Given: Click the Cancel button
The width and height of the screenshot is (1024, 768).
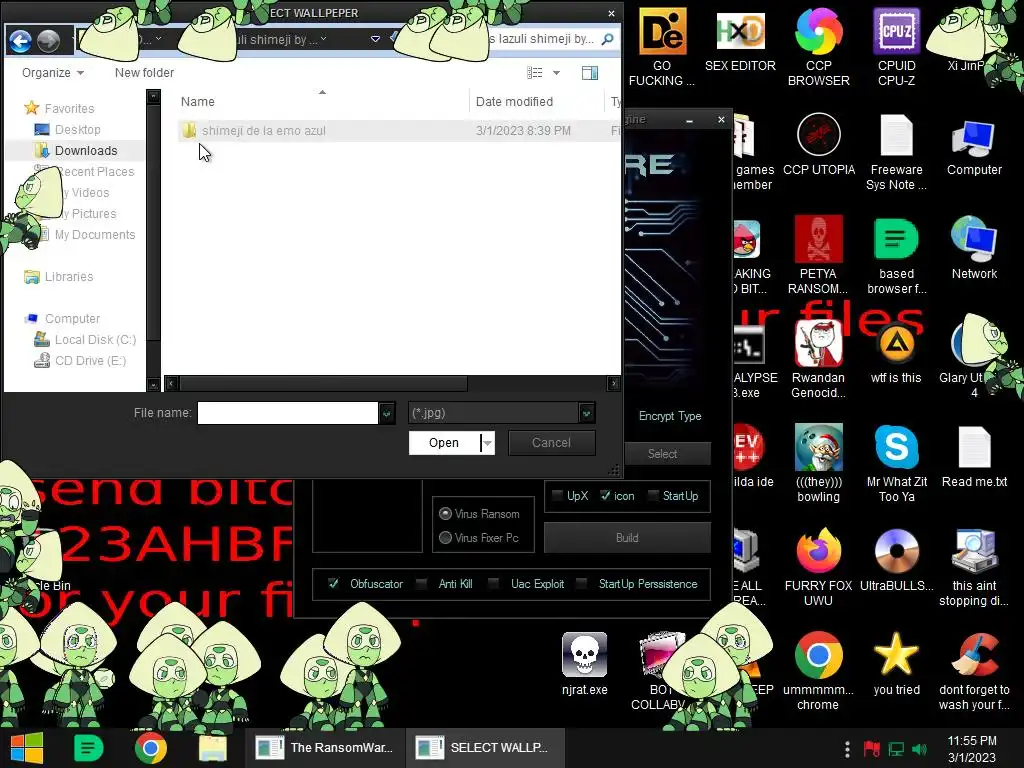Looking at the screenshot, I should (551, 443).
